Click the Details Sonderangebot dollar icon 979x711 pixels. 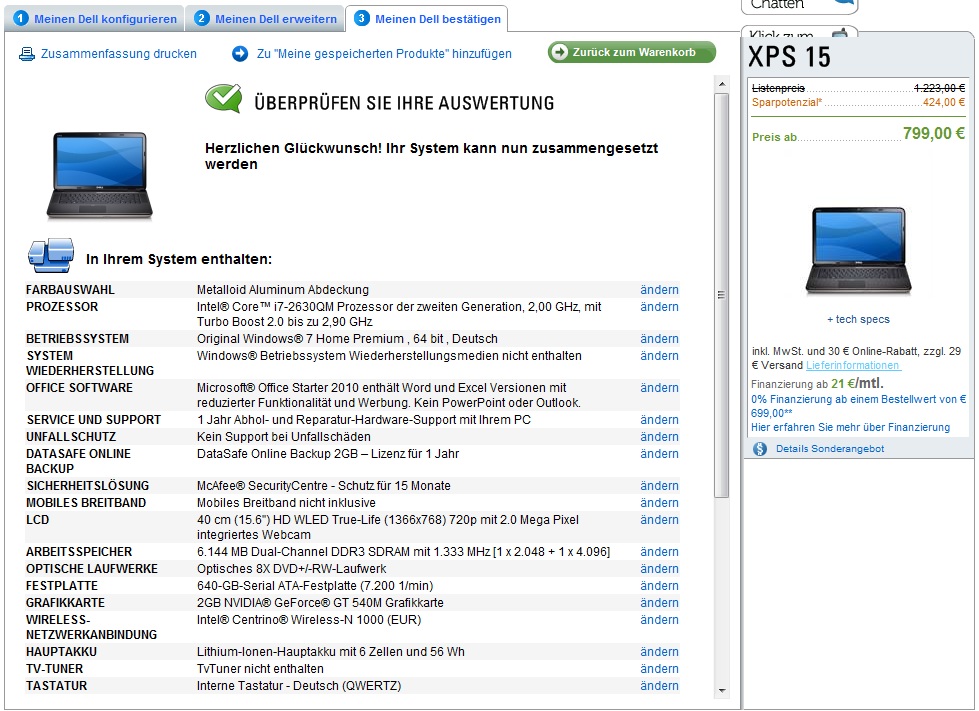click(x=760, y=449)
